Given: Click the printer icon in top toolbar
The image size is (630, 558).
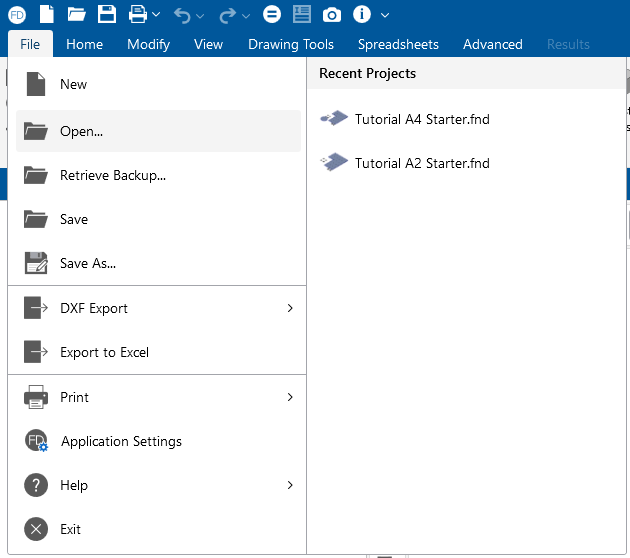Looking at the screenshot, I should click(x=137, y=14).
